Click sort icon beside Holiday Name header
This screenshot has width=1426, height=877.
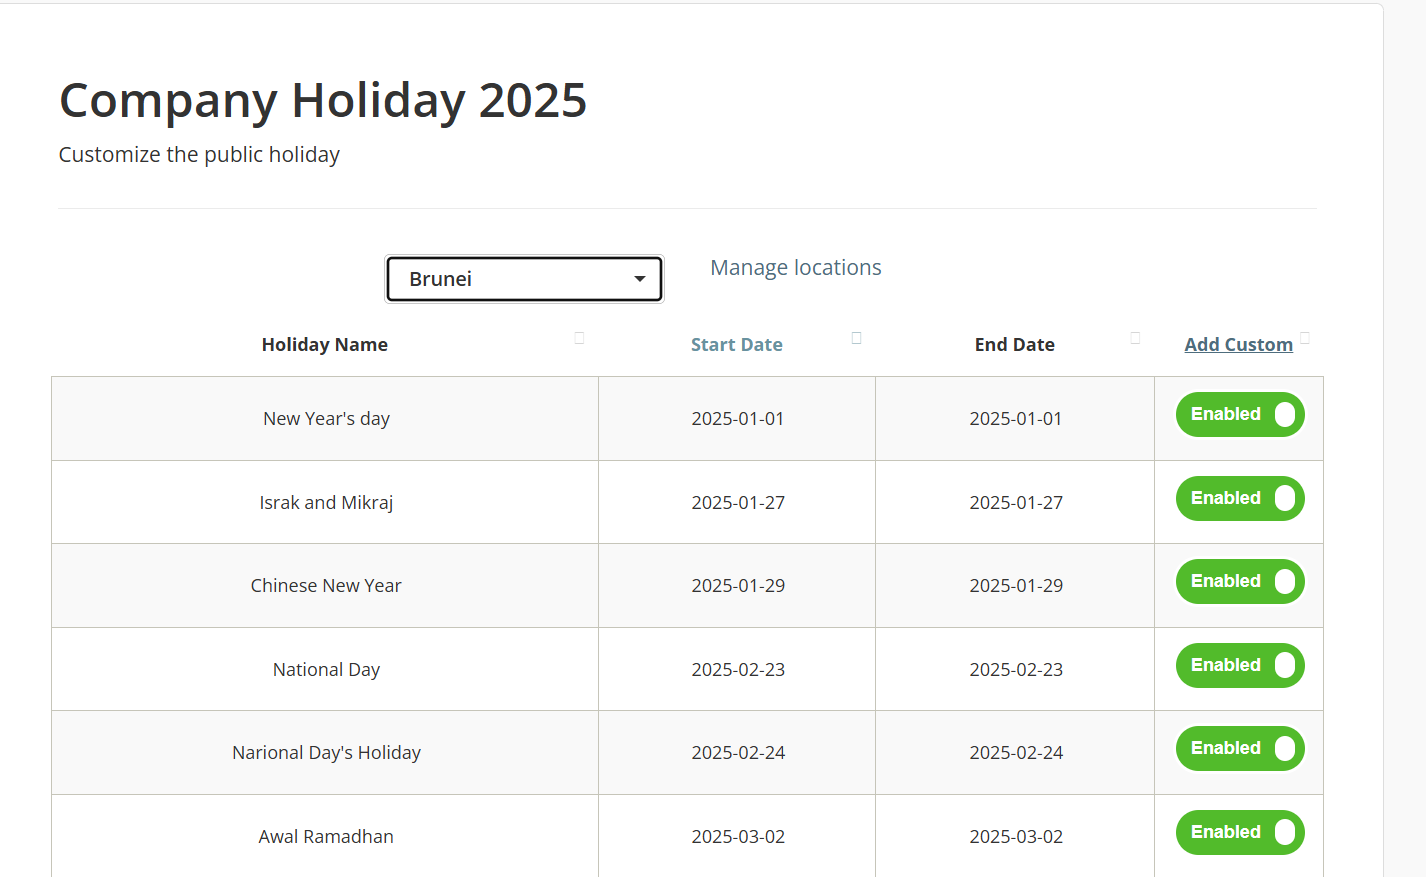click(x=579, y=338)
